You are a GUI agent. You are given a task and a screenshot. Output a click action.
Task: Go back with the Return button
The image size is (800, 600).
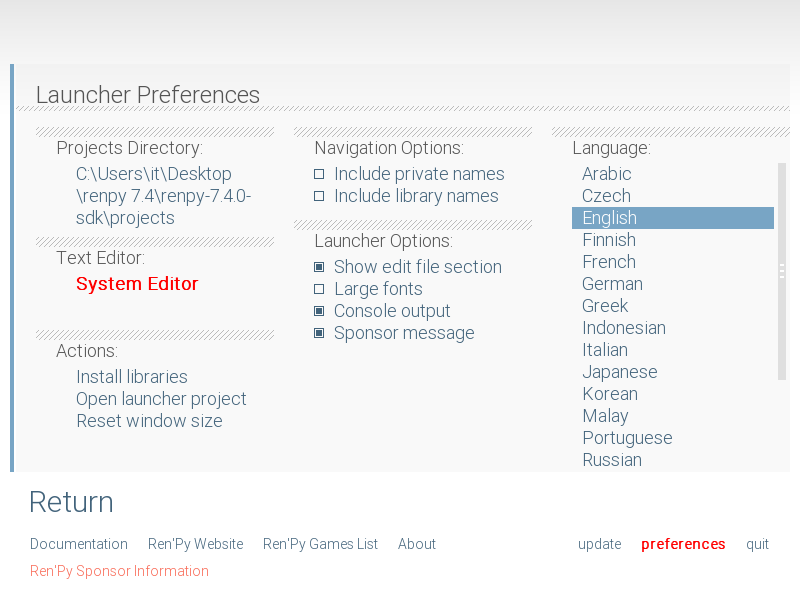[71, 502]
